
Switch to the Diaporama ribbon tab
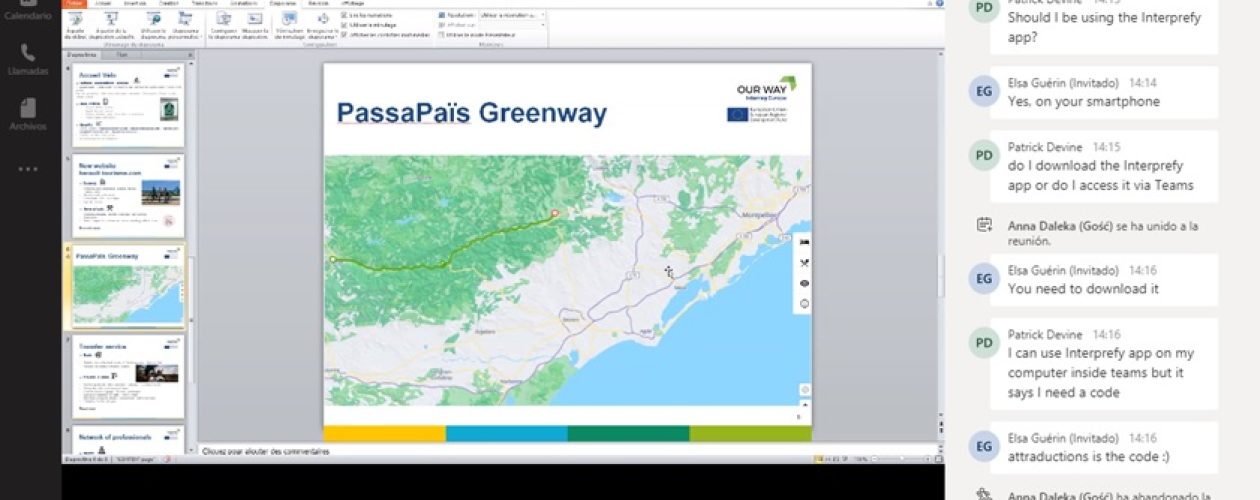282,4
